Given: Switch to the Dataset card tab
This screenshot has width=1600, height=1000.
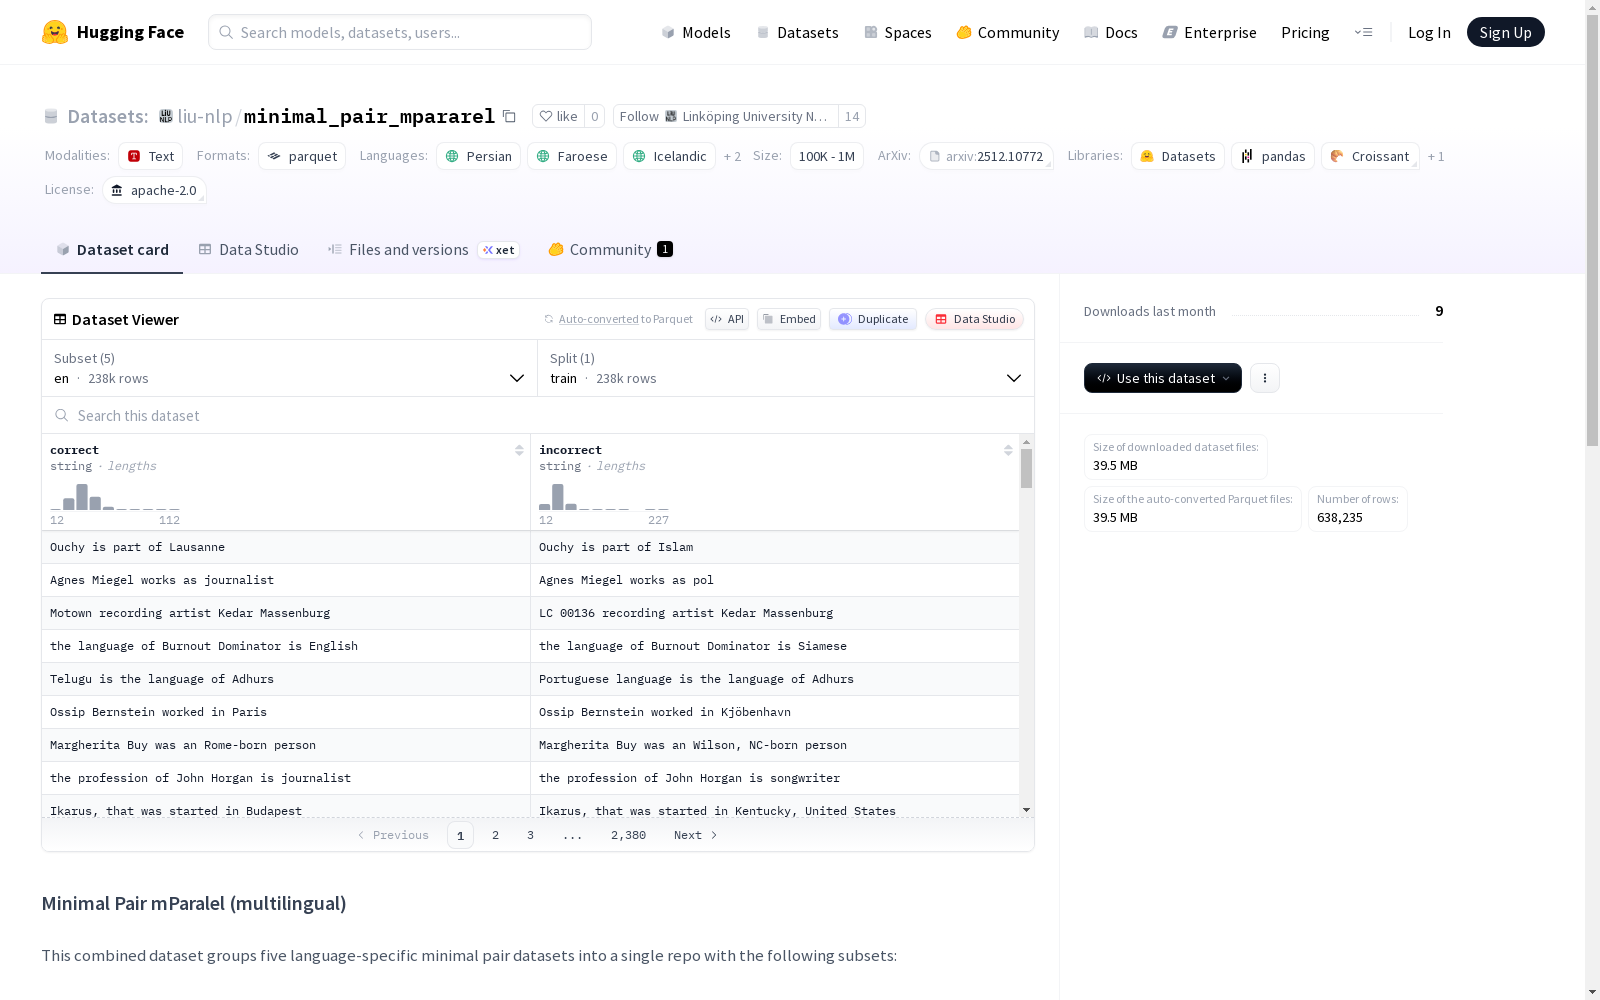Looking at the screenshot, I should [112, 250].
